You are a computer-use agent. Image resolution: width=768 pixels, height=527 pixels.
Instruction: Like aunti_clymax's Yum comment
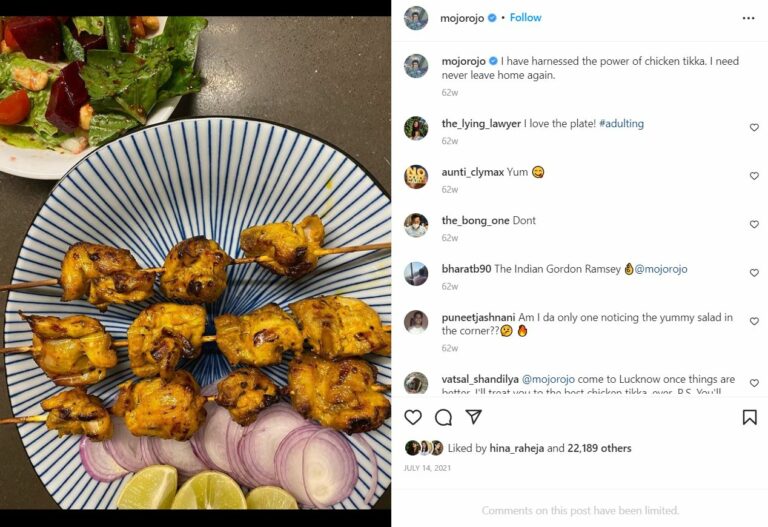point(754,176)
